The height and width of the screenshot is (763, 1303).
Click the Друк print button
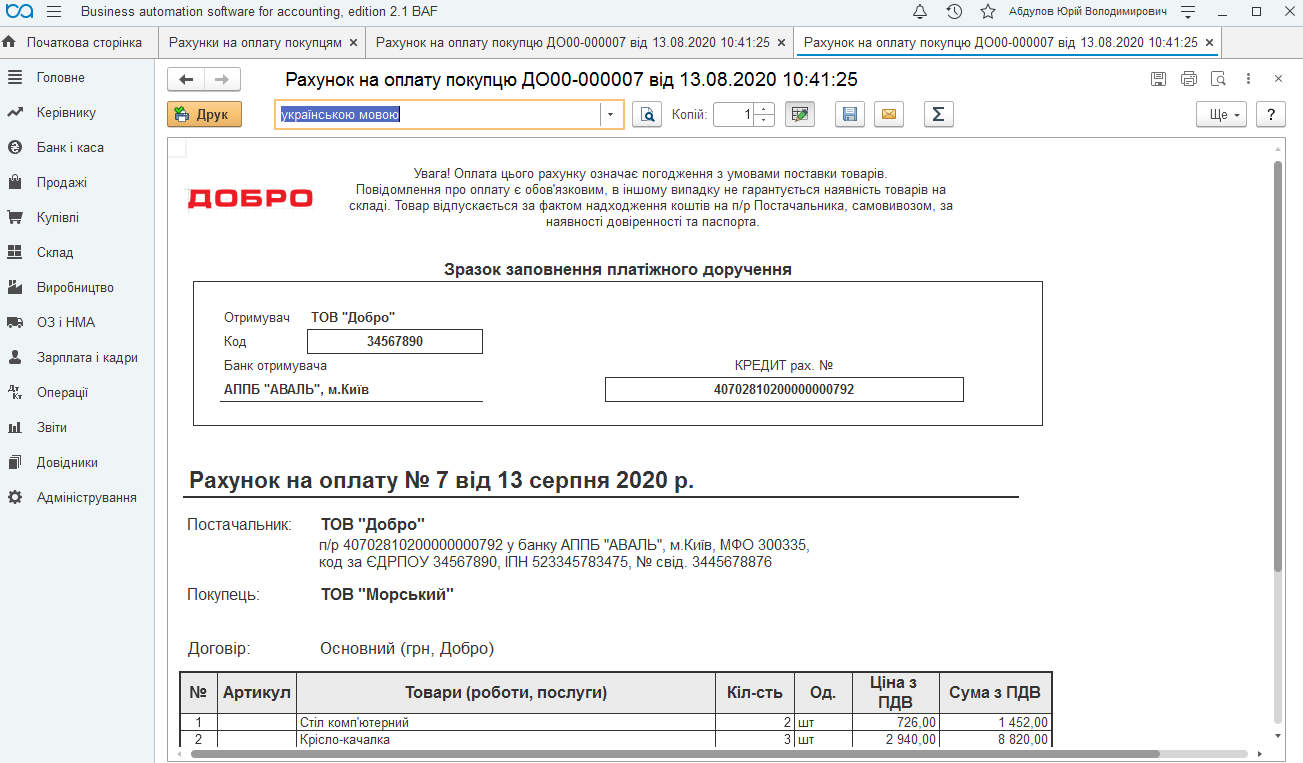tap(204, 114)
